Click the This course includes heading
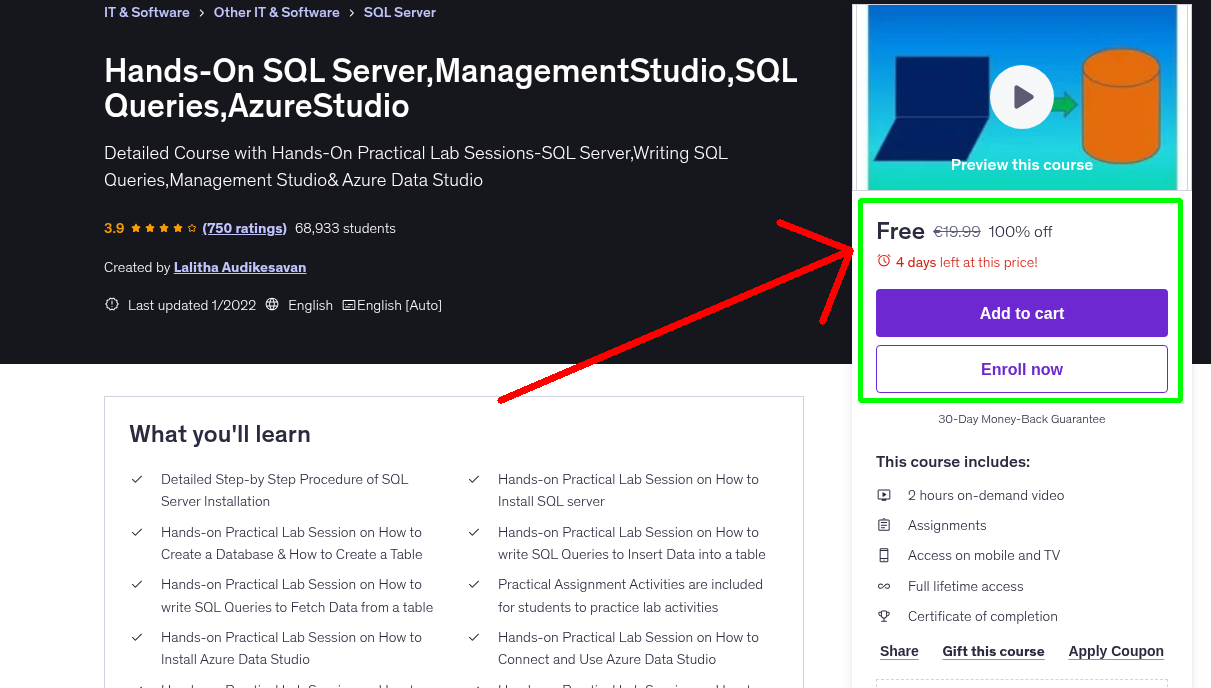Image resolution: width=1211 pixels, height=688 pixels. (x=953, y=462)
